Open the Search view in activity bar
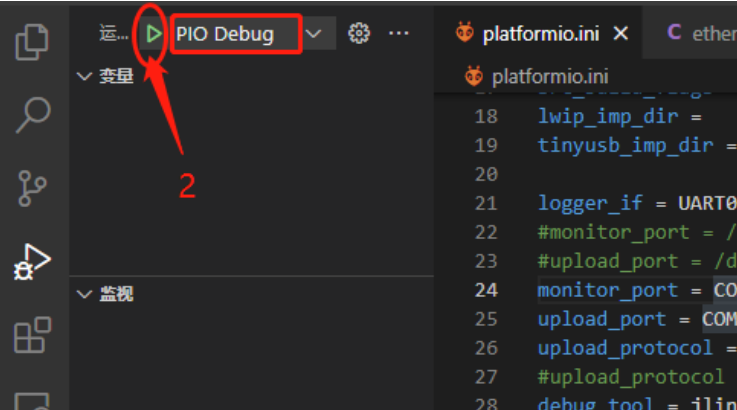The width and height of the screenshot is (737, 410). (33, 115)
